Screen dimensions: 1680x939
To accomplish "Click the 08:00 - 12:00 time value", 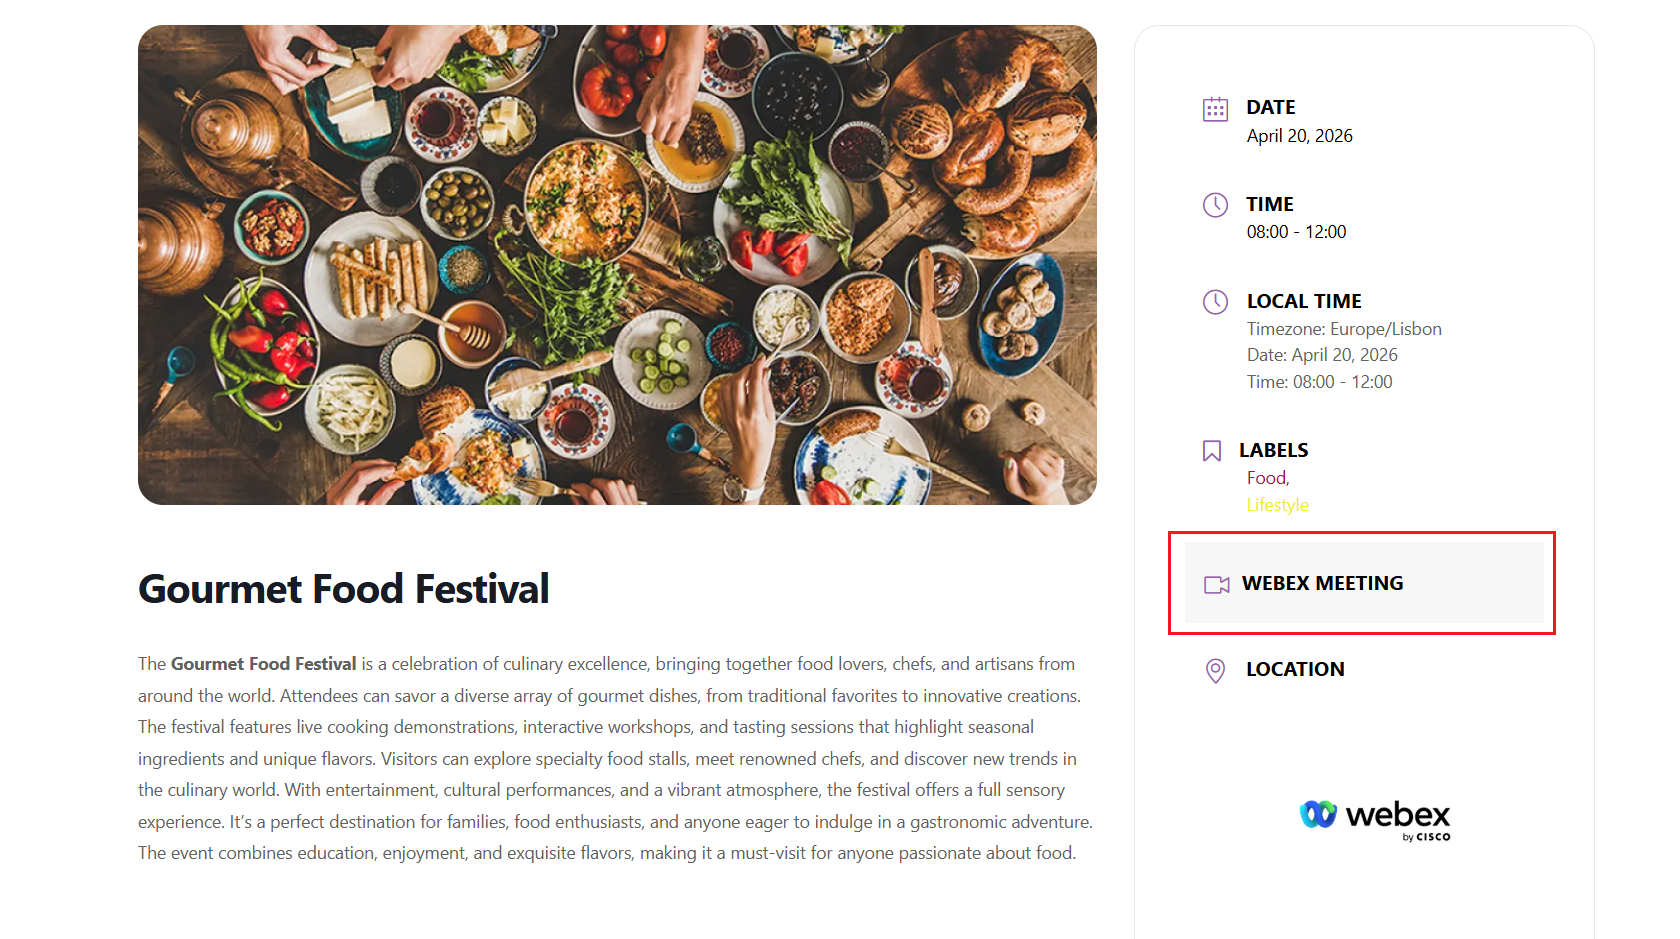I will pyautogui.click(x=1296, y=232).
